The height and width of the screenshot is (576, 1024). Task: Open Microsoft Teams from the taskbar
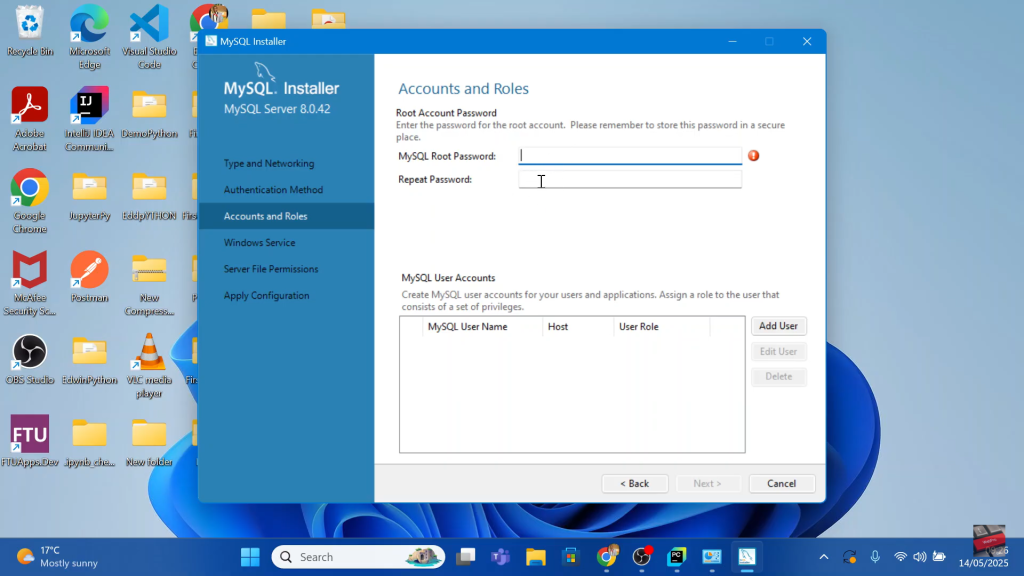501,557
